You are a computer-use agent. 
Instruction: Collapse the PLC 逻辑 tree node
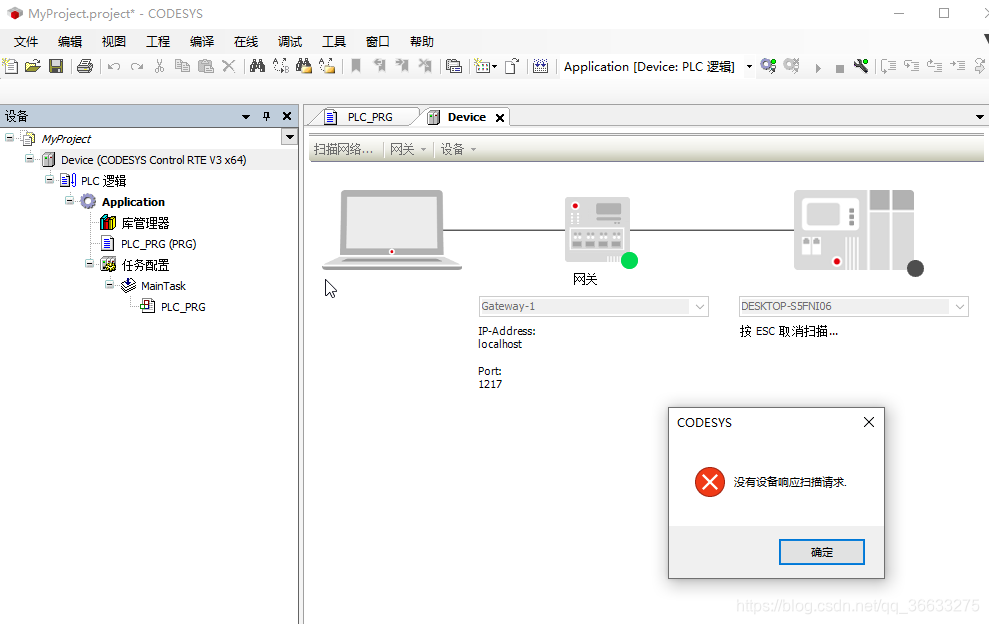point(49,179)
